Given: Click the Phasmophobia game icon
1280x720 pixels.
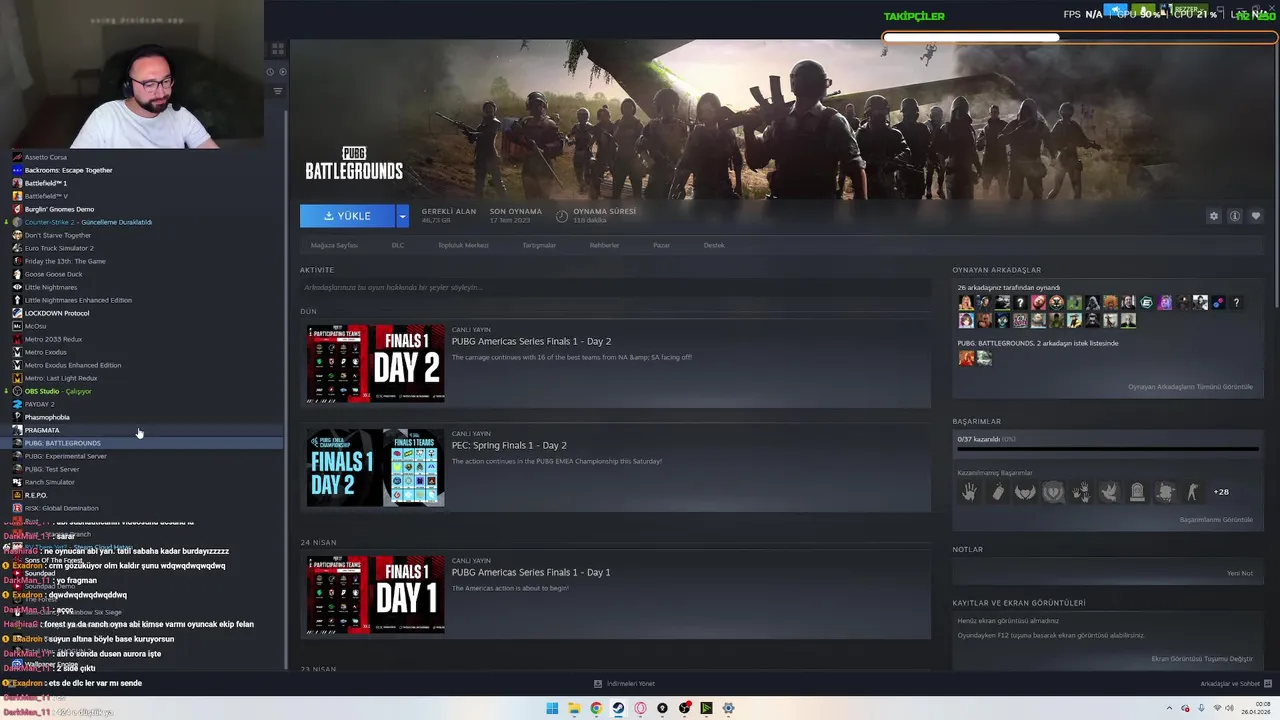Looking at the screenshot, I should [17, 417].
